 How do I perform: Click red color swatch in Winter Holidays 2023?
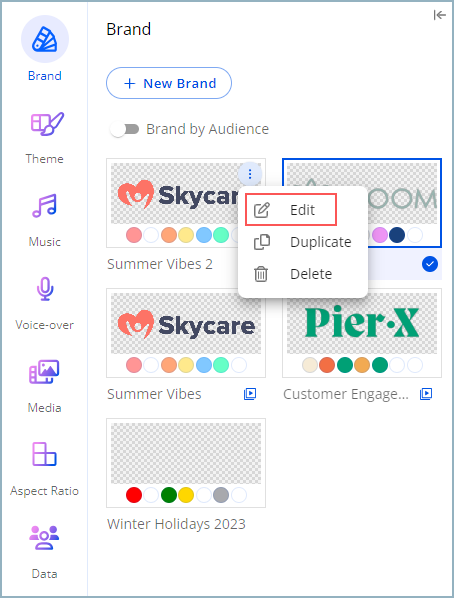coord(134,495)
